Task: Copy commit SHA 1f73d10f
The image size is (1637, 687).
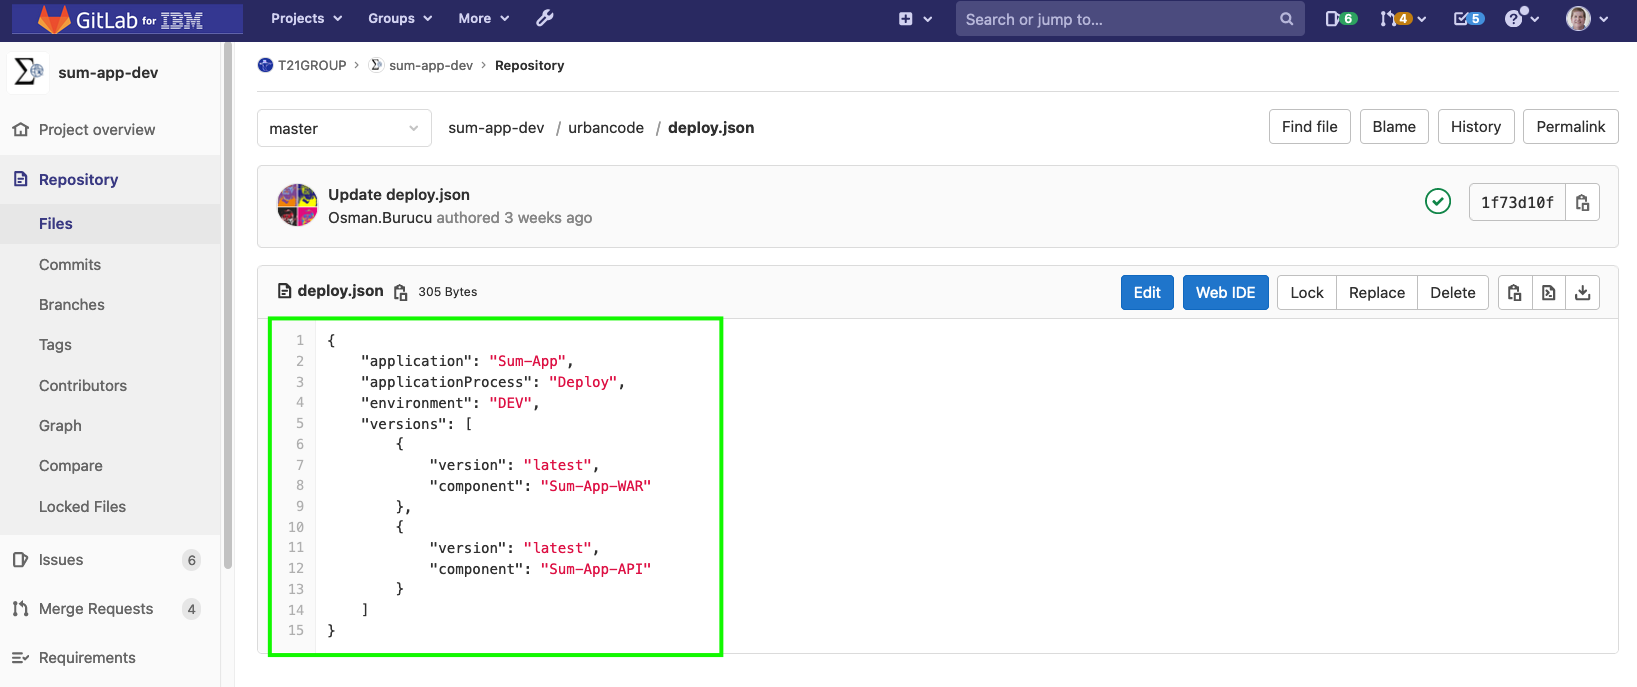Action: (x=1582, y=202)
